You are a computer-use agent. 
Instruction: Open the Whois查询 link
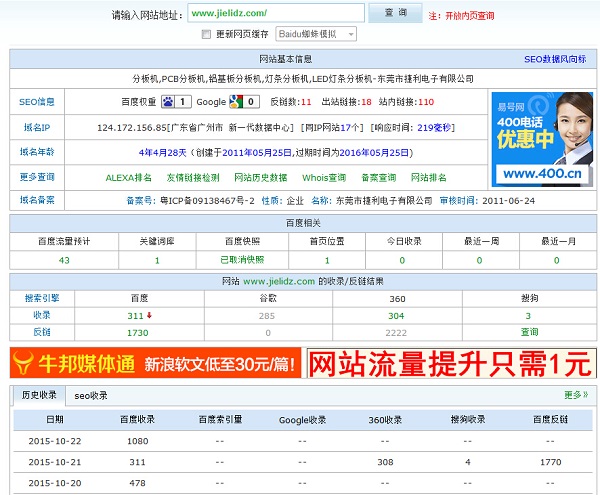[x=324, y=177]
